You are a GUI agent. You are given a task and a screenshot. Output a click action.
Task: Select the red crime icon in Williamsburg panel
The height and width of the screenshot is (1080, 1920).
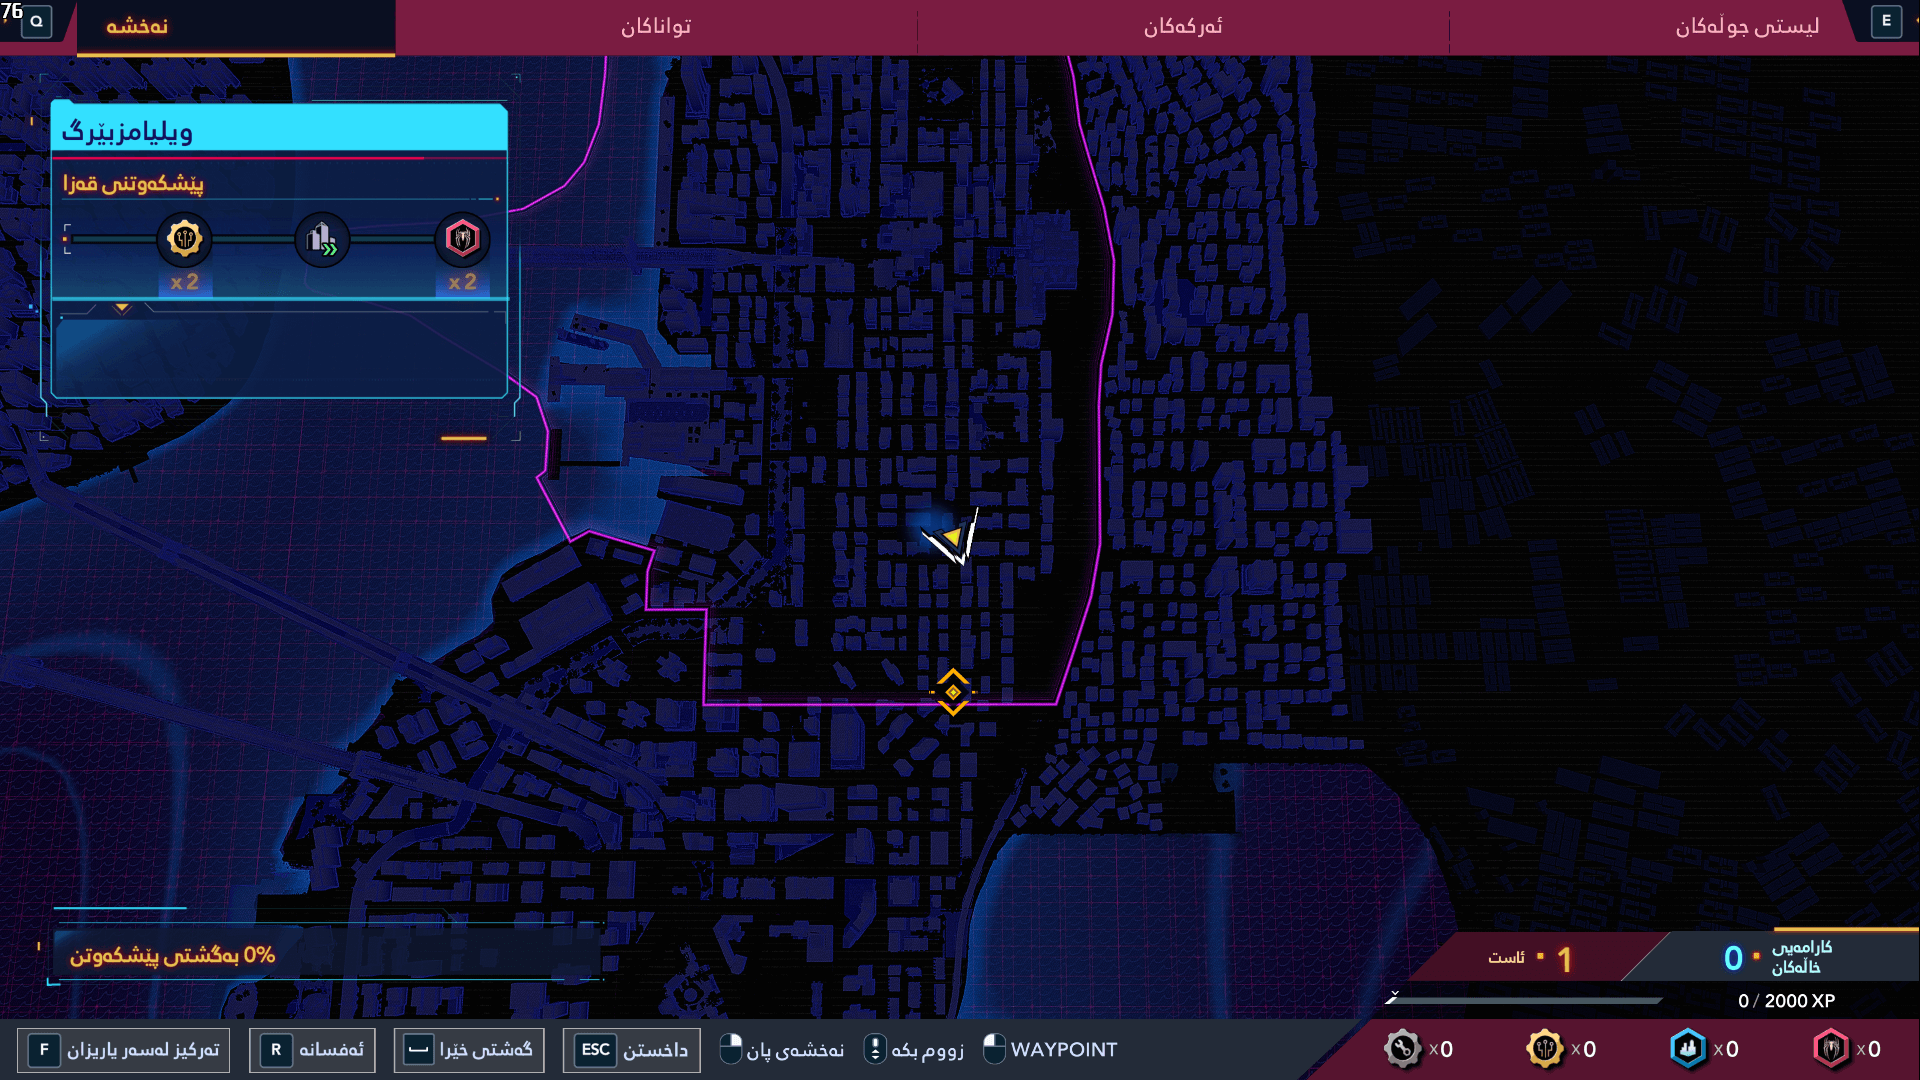click(x=462, y=239)
